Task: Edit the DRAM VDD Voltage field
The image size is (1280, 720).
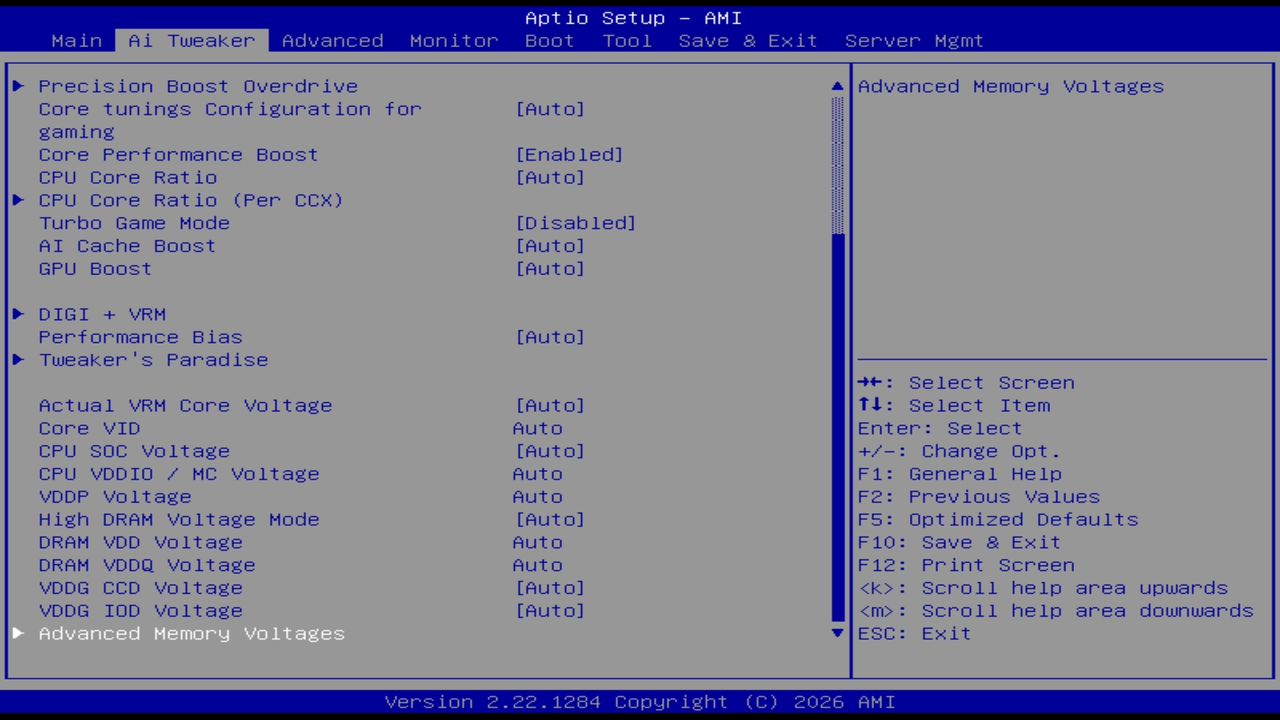Action: (x=538, y=542)
